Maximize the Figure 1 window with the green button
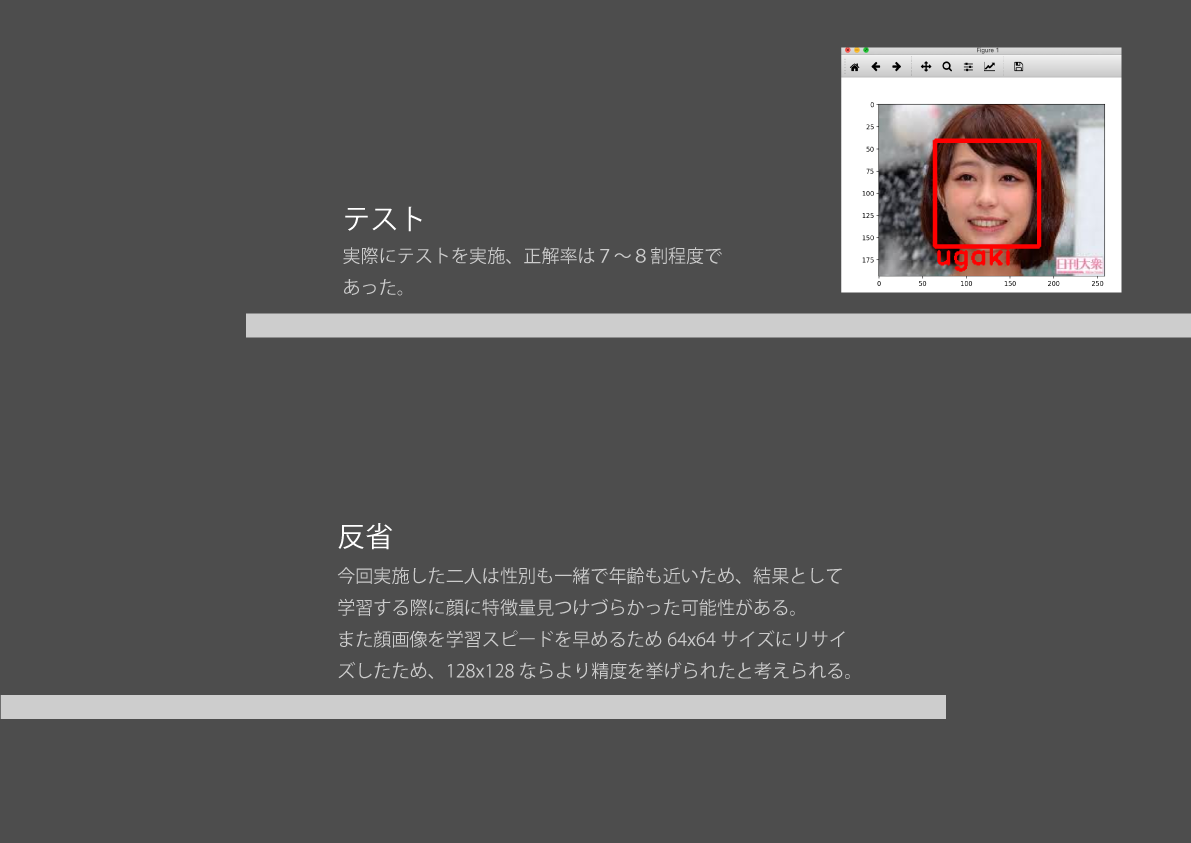Image resolution: width=1191 pixels, height=843 pixels. [866, 50]
